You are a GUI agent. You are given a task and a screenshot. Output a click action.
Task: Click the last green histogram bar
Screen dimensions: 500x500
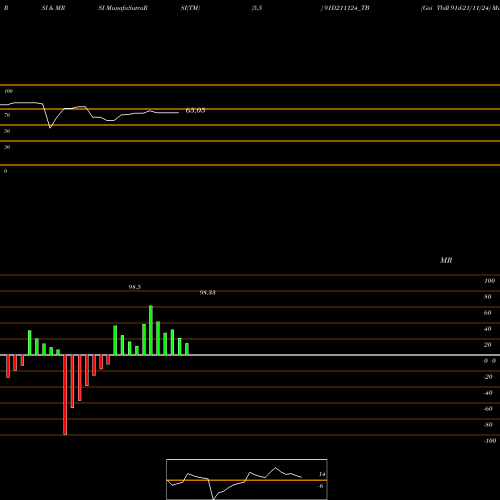tap(187, 349)
